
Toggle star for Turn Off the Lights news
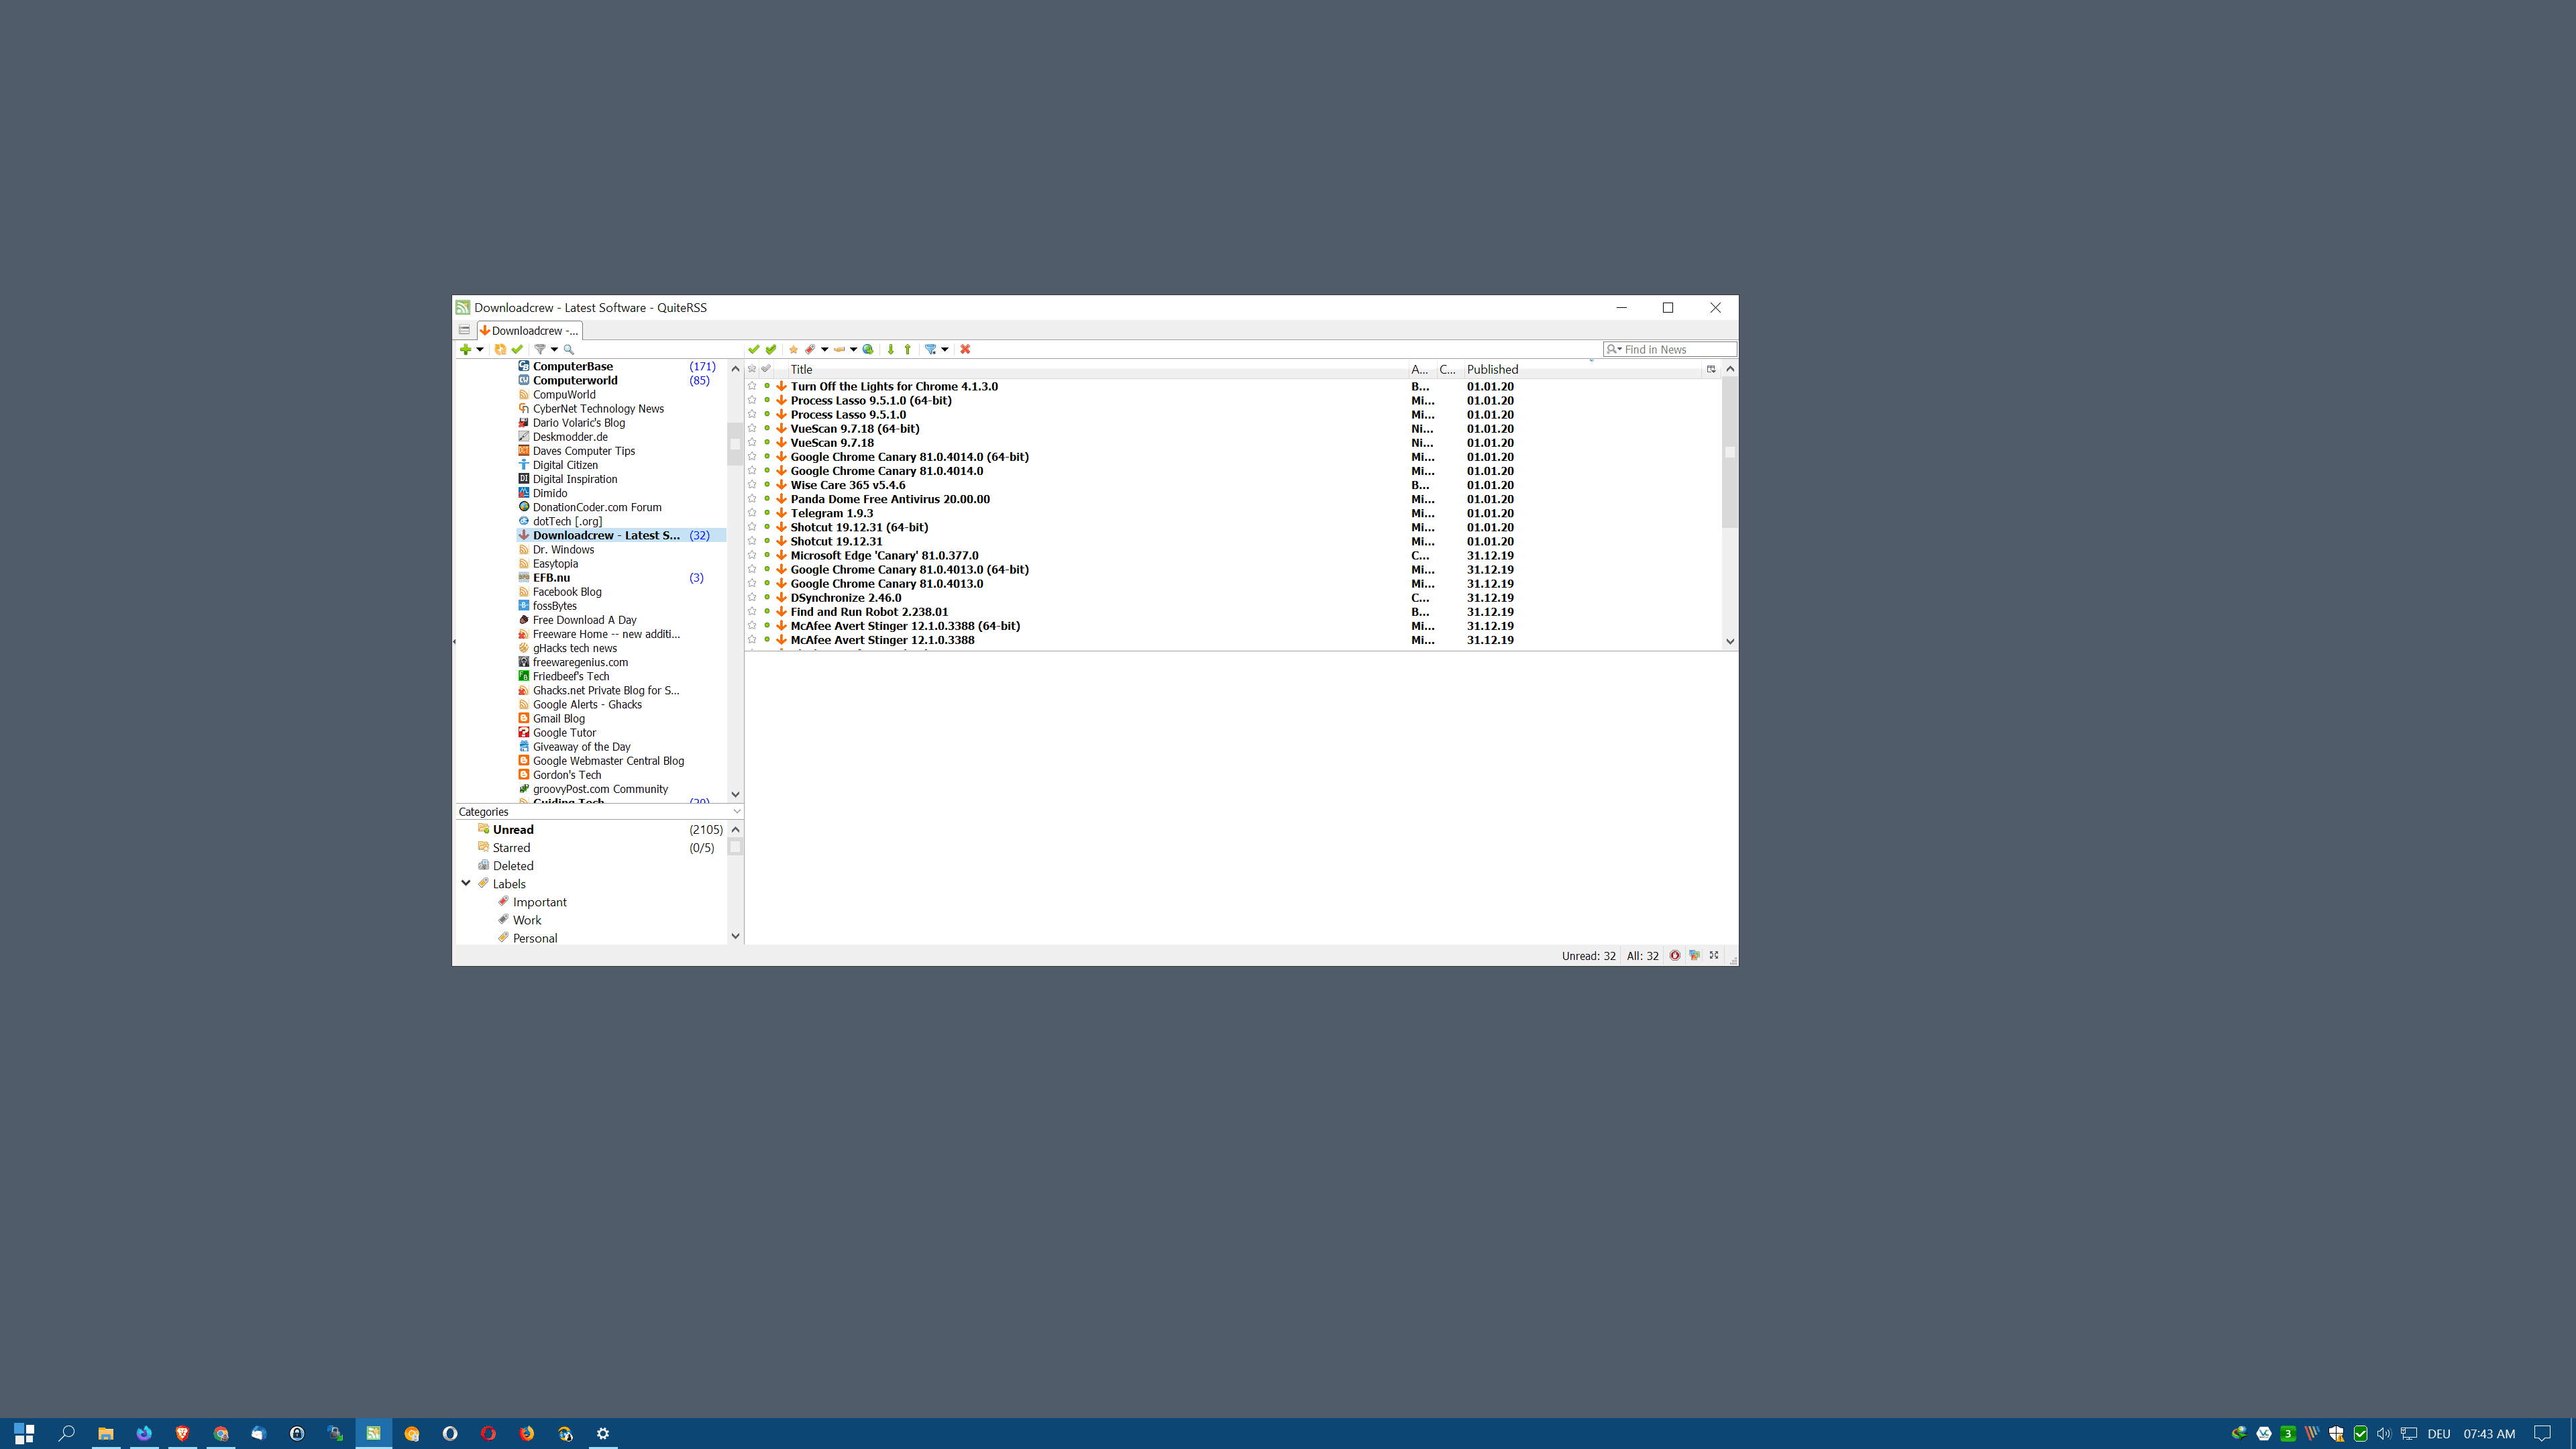coord(752,386)
